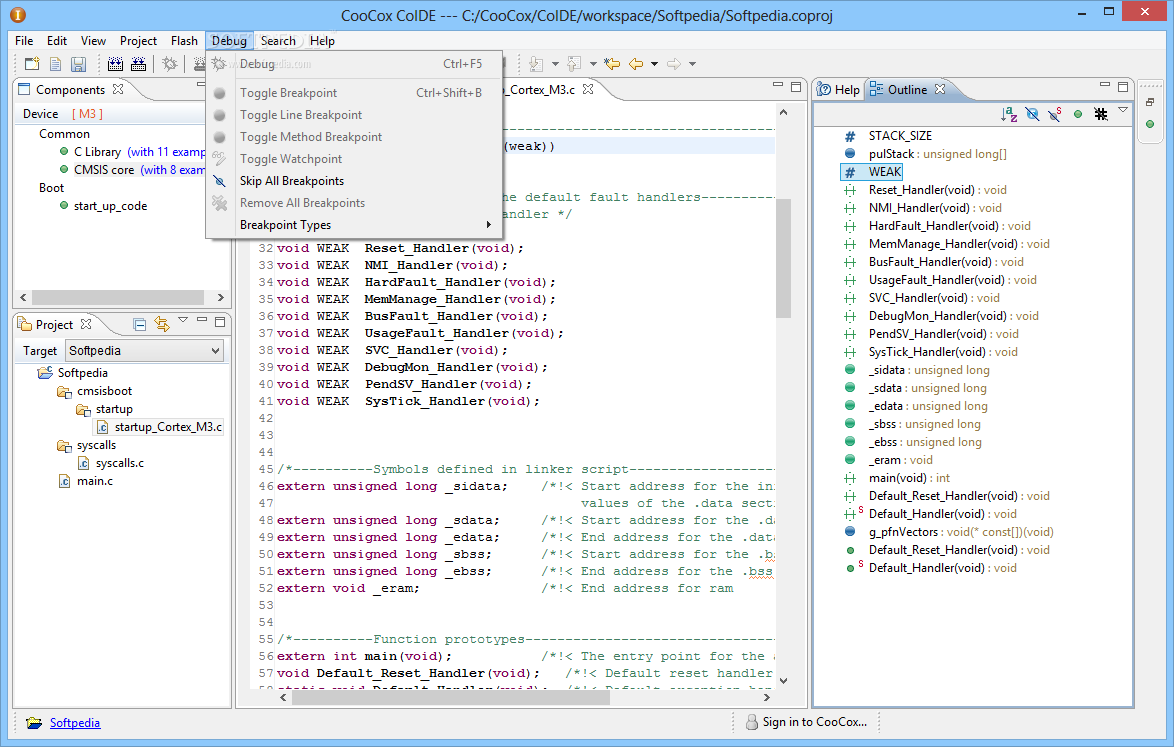The height and width of the screenshot is (747, 1174).
Task: Switch to the Help tab
Action: point(839,90)
